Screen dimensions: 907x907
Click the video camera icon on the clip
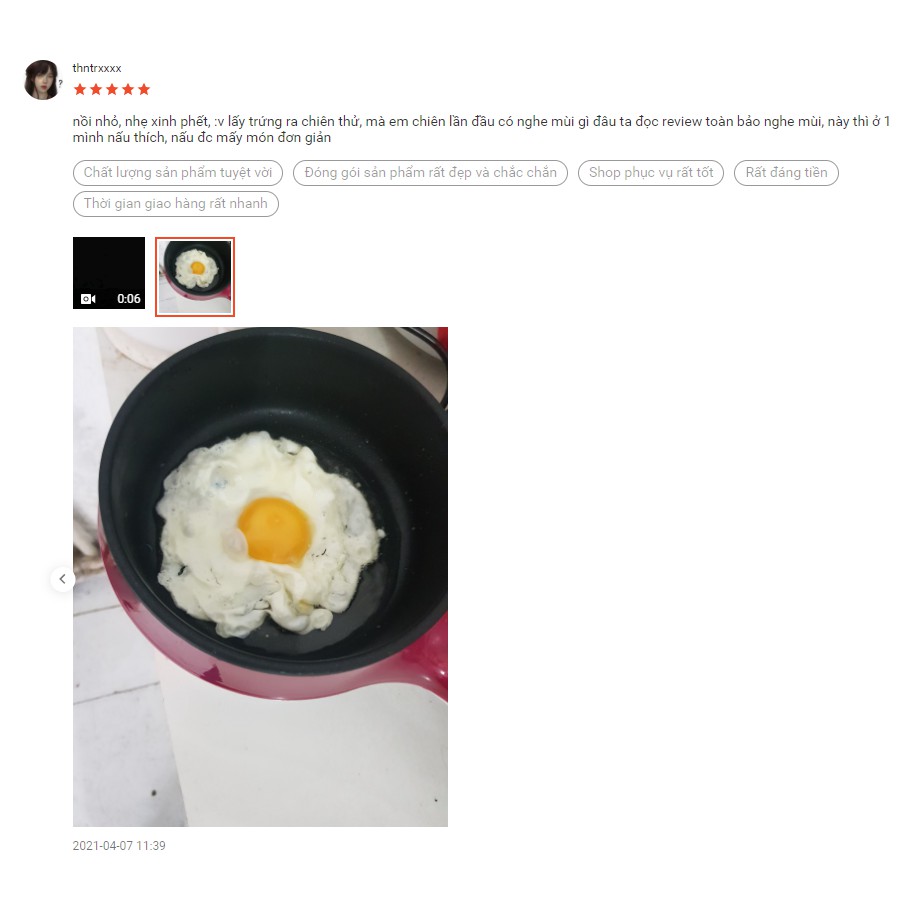88,298
